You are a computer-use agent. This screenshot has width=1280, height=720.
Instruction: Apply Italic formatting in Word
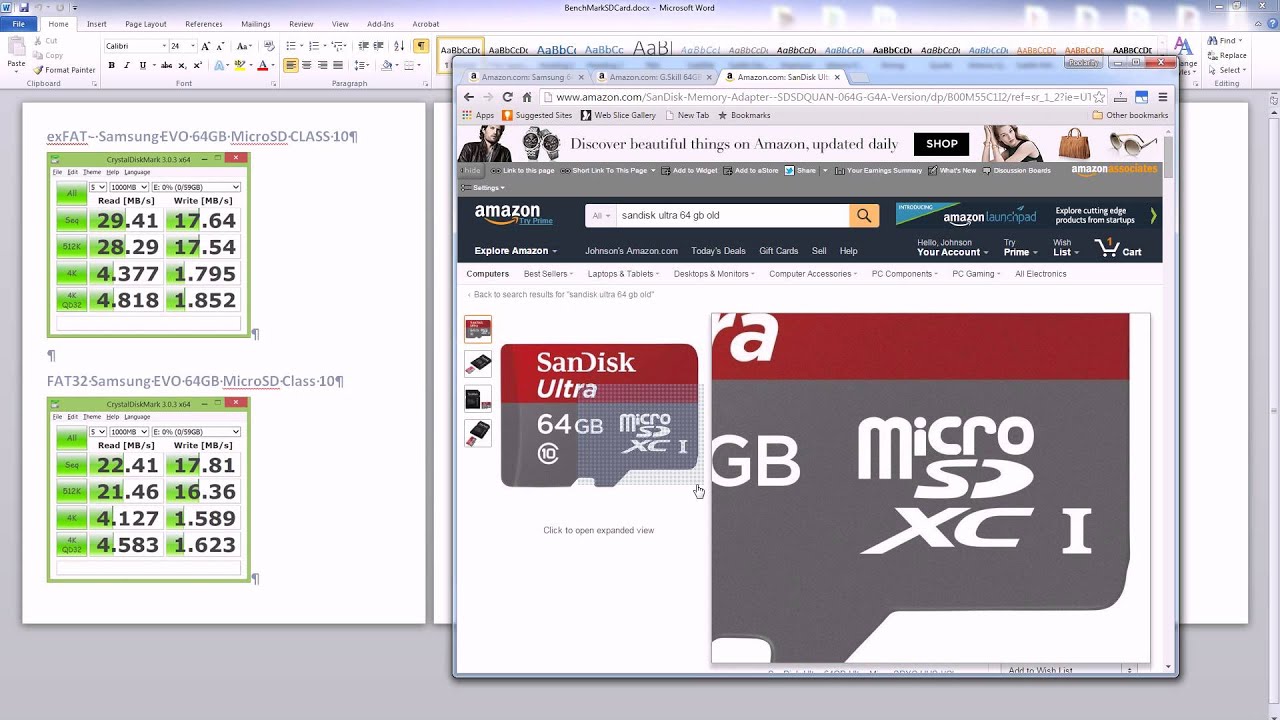127,65
